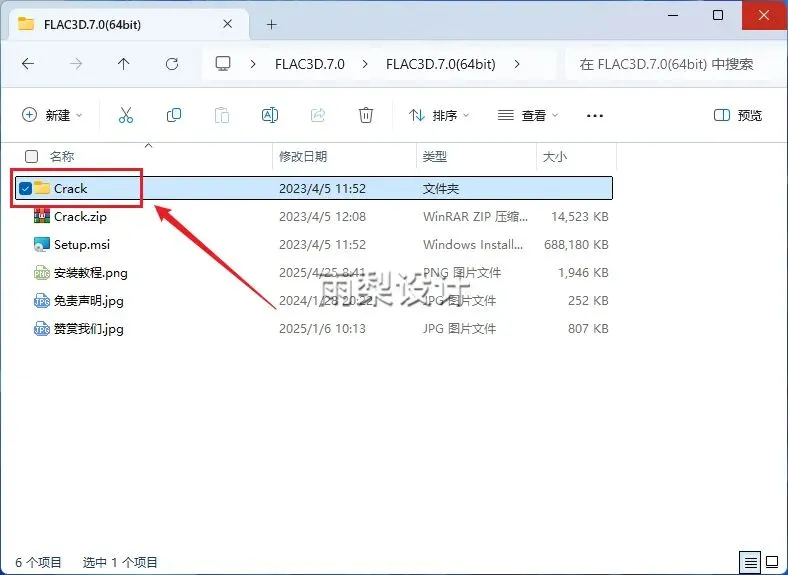Click the 赞赏我们.jpg file icon
The height and width of the screenshot is (575, 788).
42,329
